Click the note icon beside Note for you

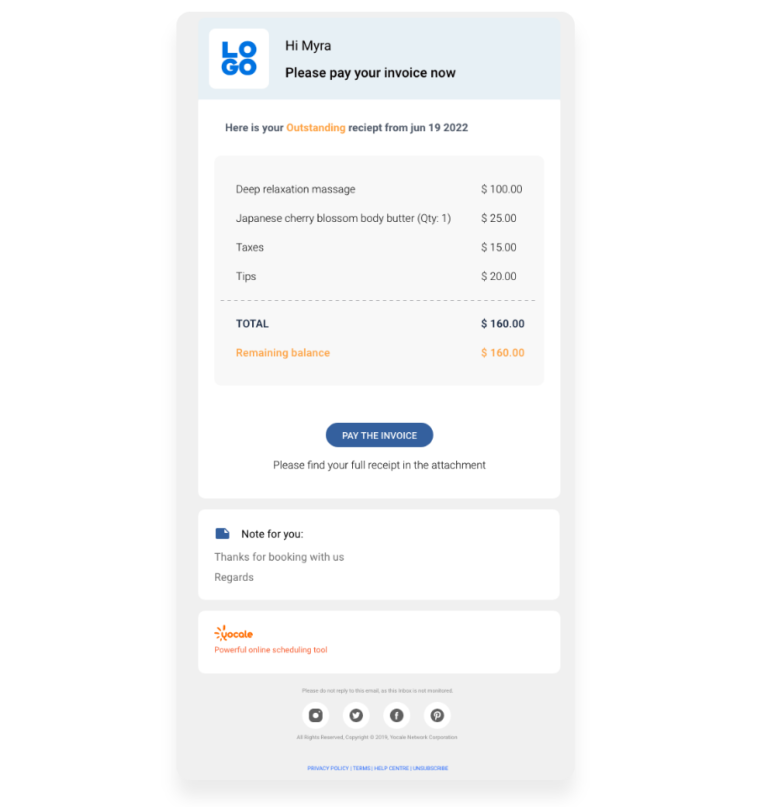222,533
